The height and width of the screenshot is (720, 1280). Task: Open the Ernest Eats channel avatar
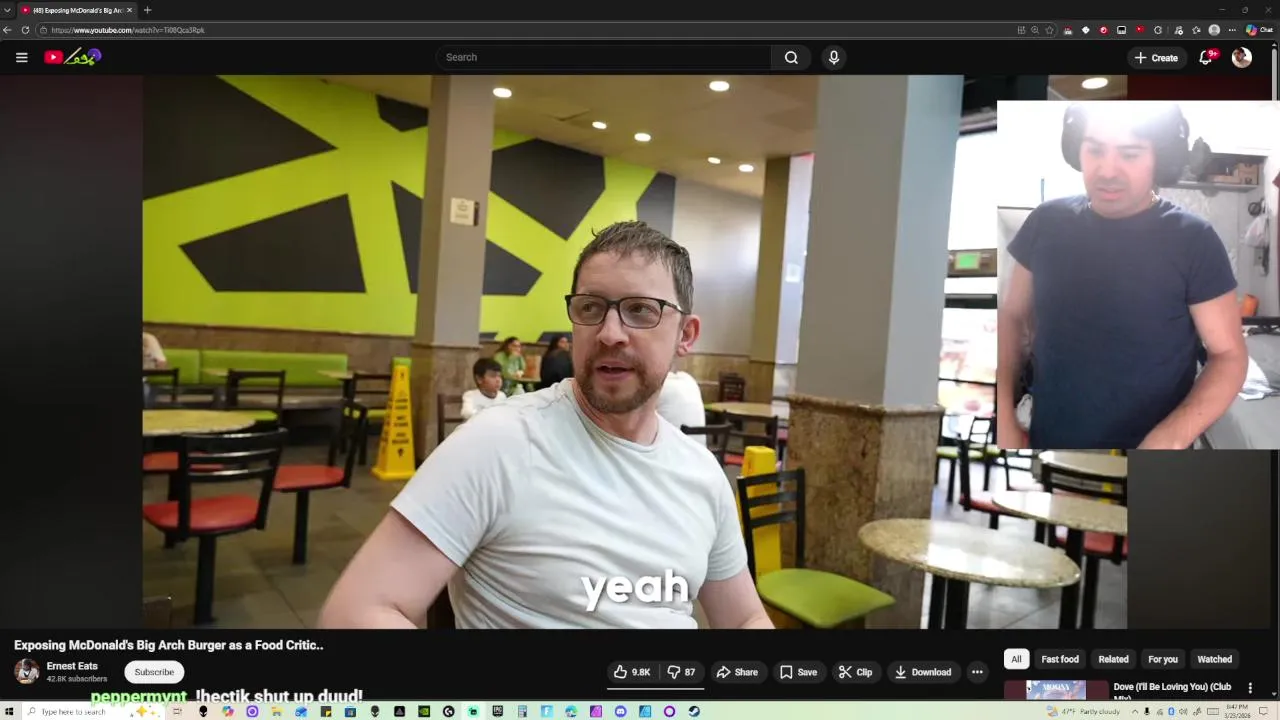coord(27,671)
